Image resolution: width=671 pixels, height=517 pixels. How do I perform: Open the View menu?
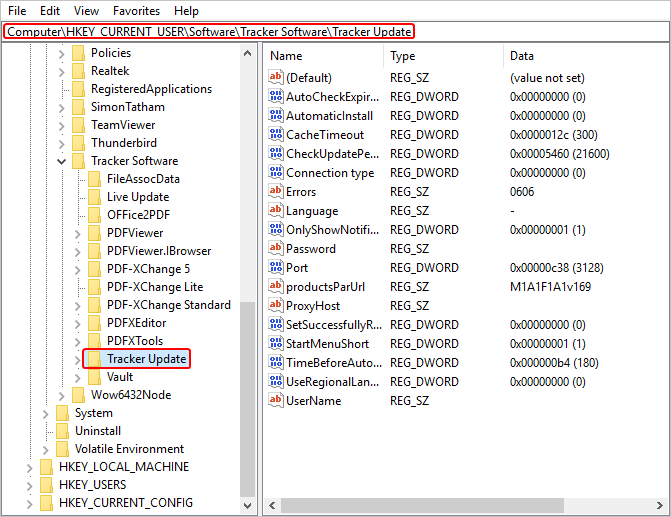pyautogui.click(x=86, y=11)
